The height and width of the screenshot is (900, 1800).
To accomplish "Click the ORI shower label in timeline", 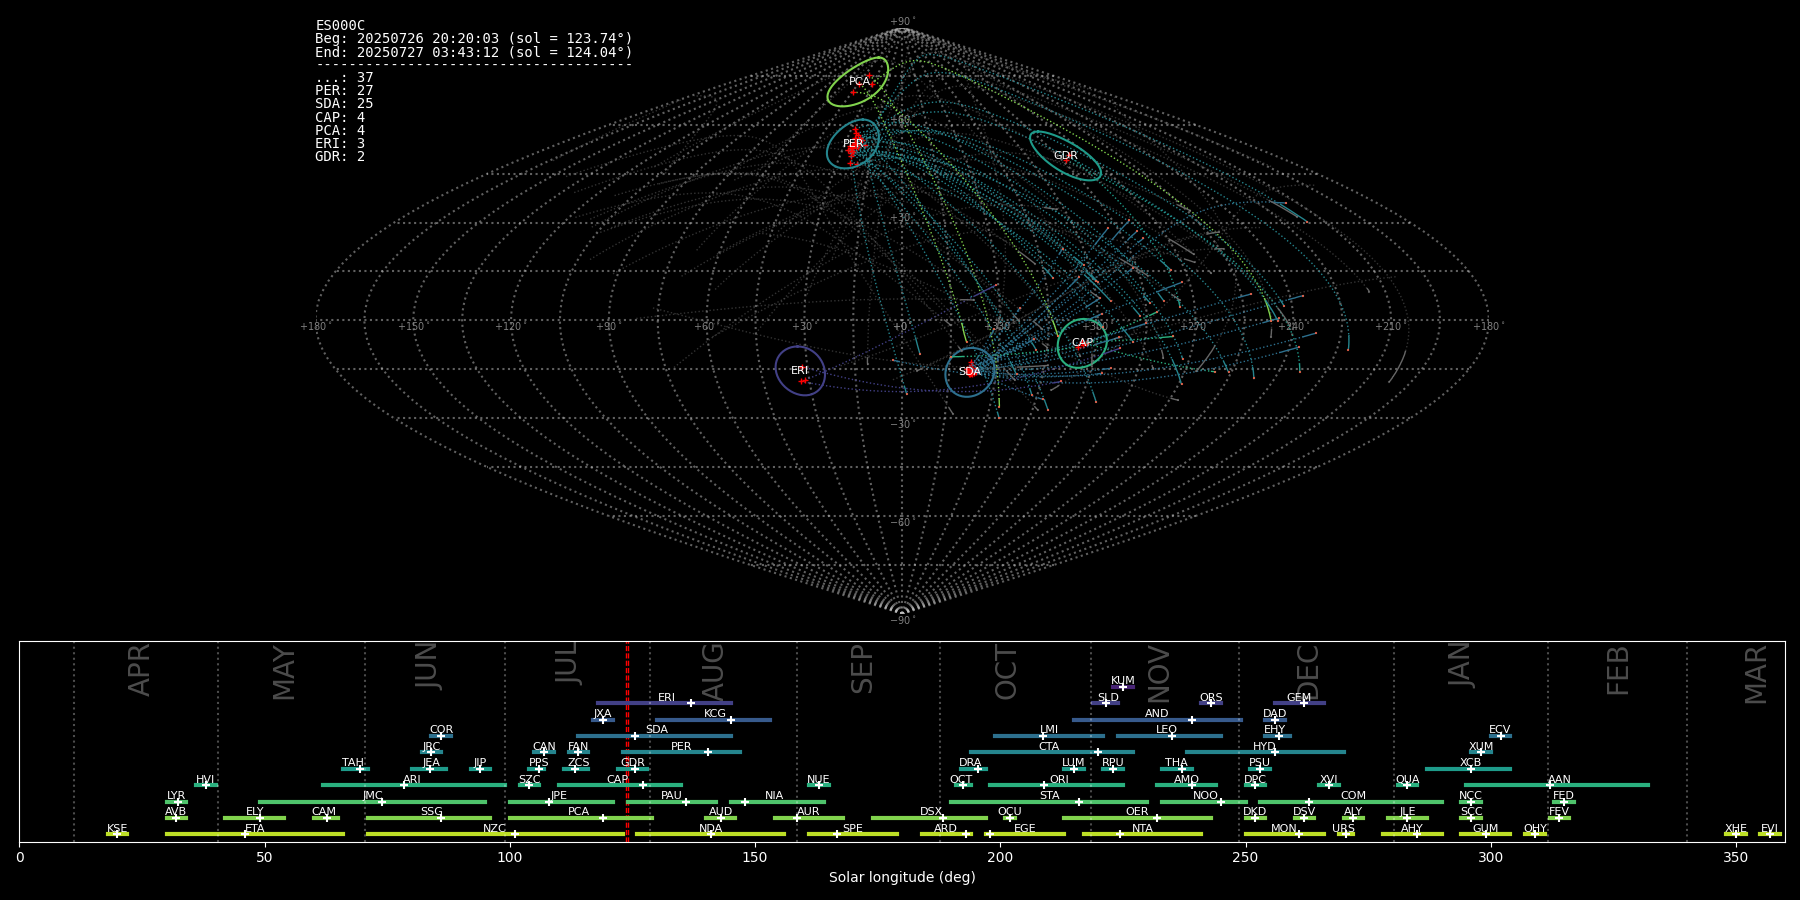I will click(1059, 780).
